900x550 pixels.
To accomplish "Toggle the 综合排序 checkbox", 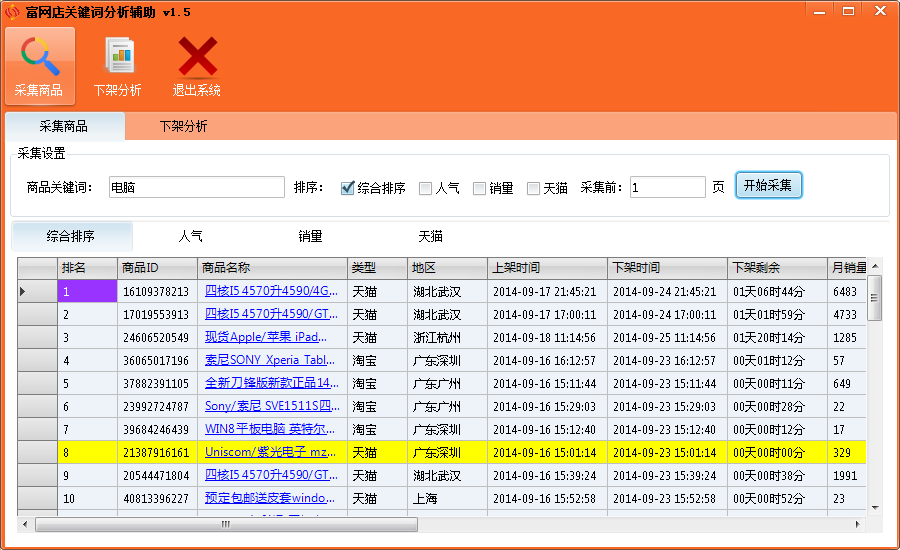I will click(348, 188).
